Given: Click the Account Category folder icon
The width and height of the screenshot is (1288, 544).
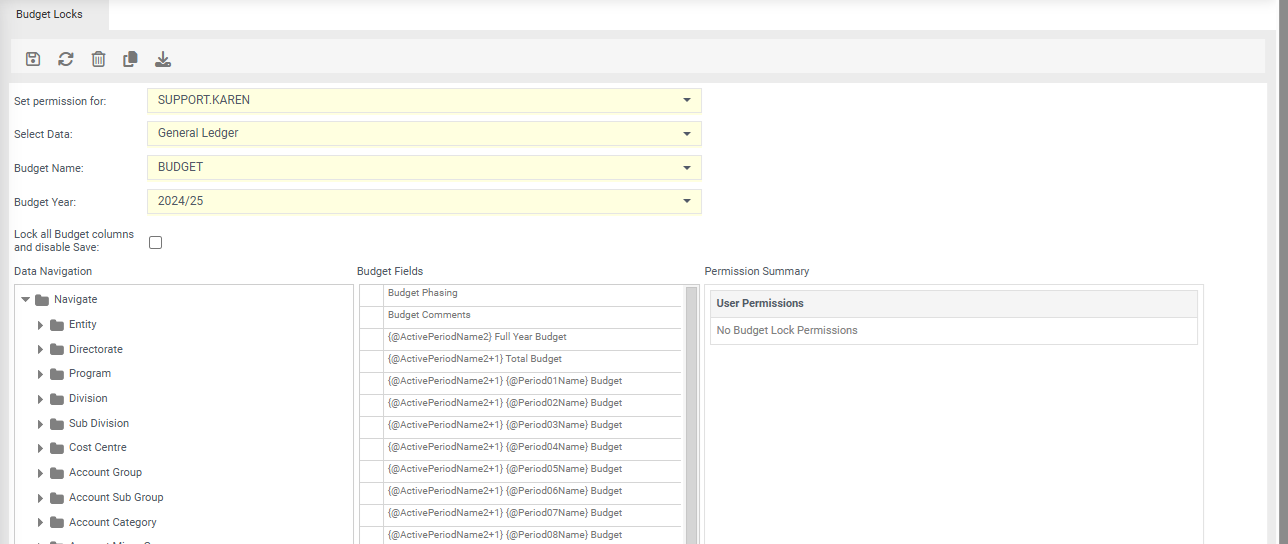Looking at the screenshot, I should [x=57, y=522].
